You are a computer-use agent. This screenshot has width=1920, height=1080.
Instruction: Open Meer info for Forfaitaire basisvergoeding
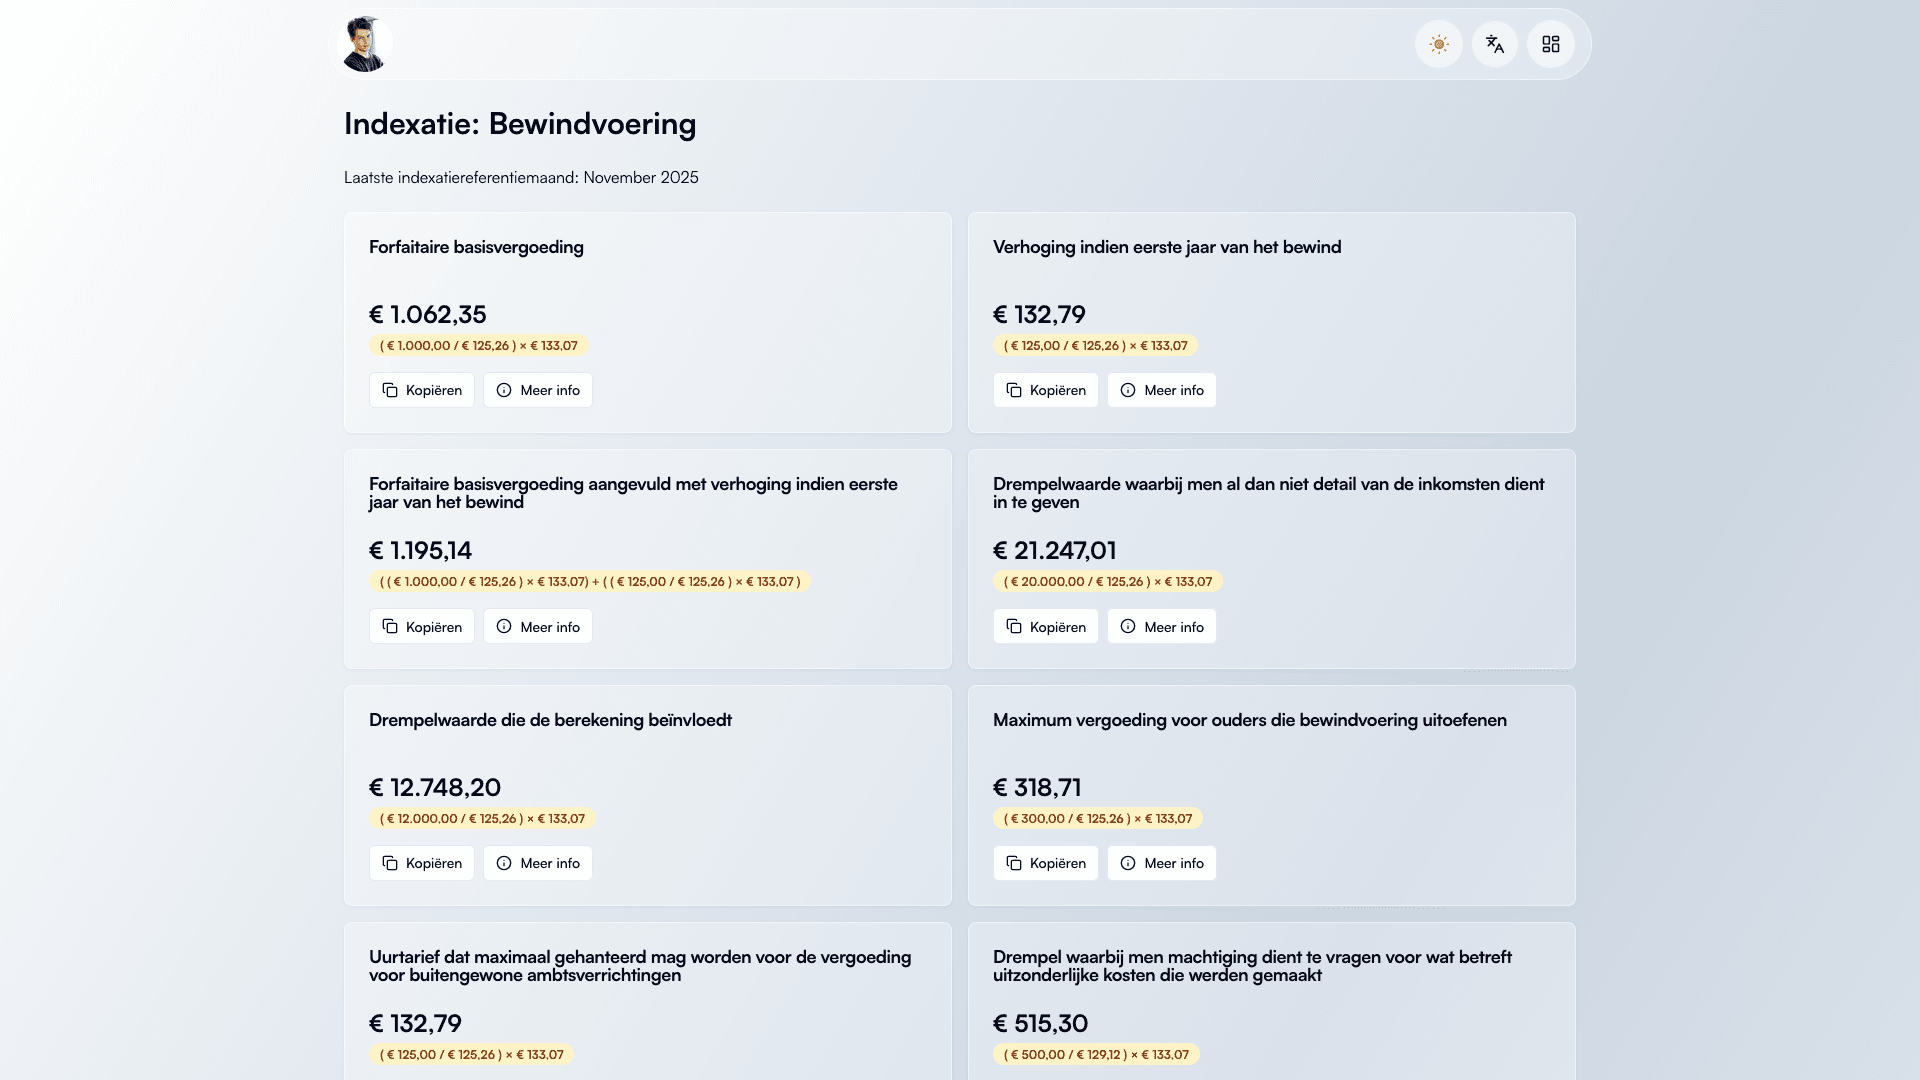(x=538, y=390)
